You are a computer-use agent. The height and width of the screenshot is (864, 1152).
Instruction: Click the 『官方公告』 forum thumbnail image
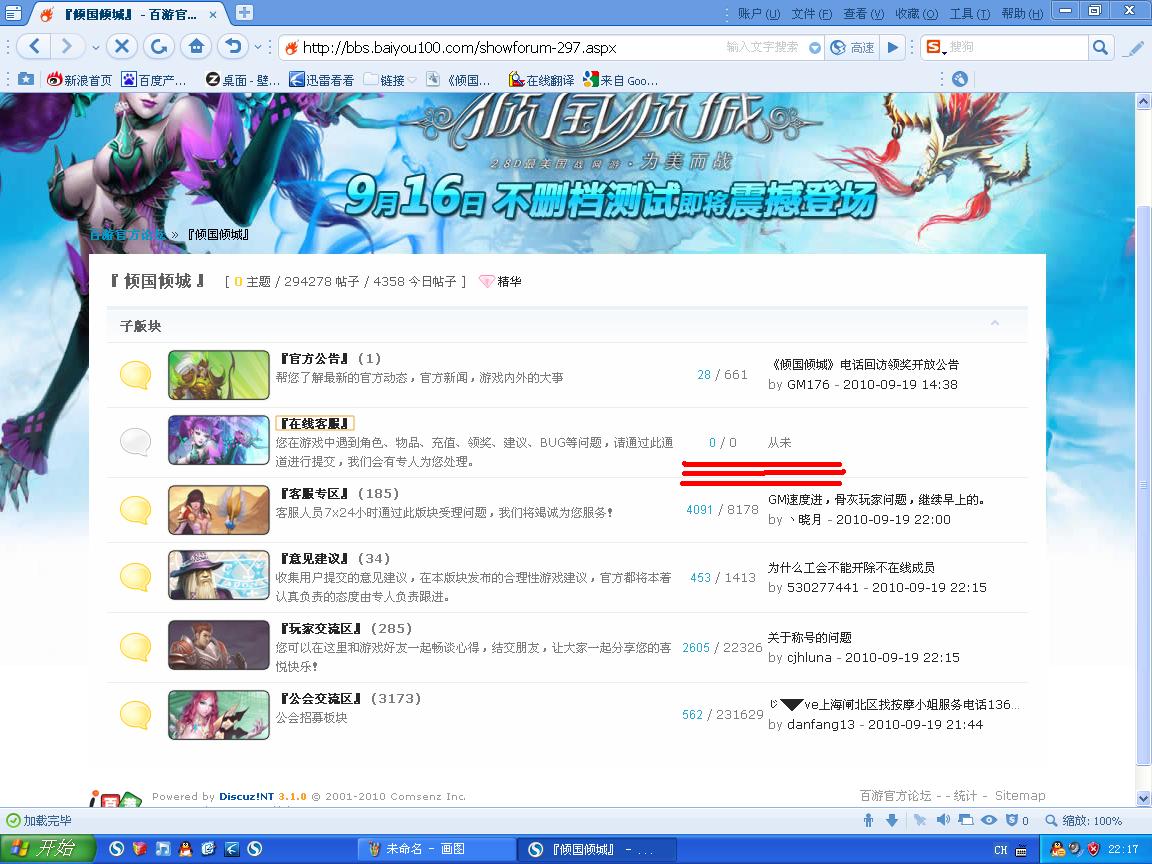pos(219,375)
